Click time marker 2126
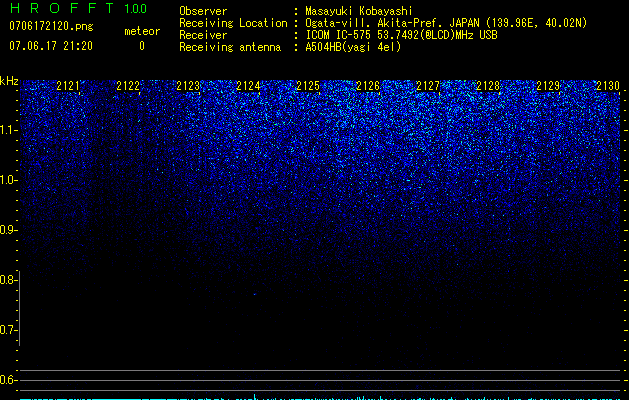Image resolution: width=629 pixels, height=400 pixels. pos(368,86)
